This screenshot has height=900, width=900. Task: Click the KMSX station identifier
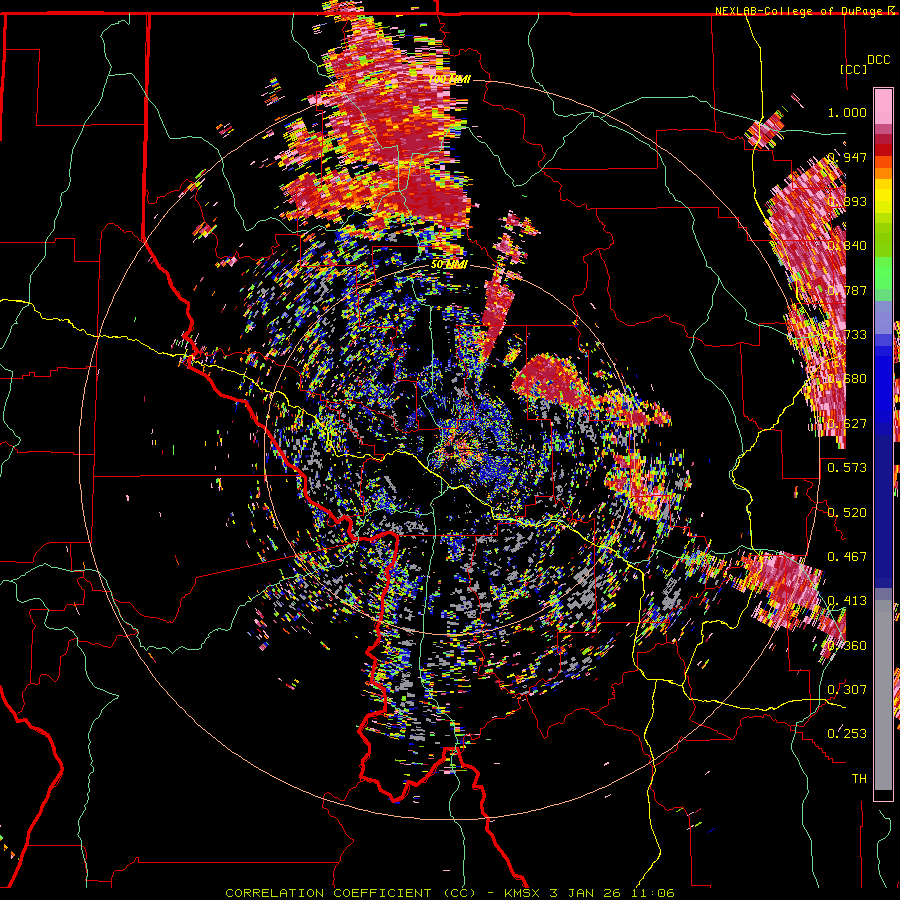tap(522, 893)
